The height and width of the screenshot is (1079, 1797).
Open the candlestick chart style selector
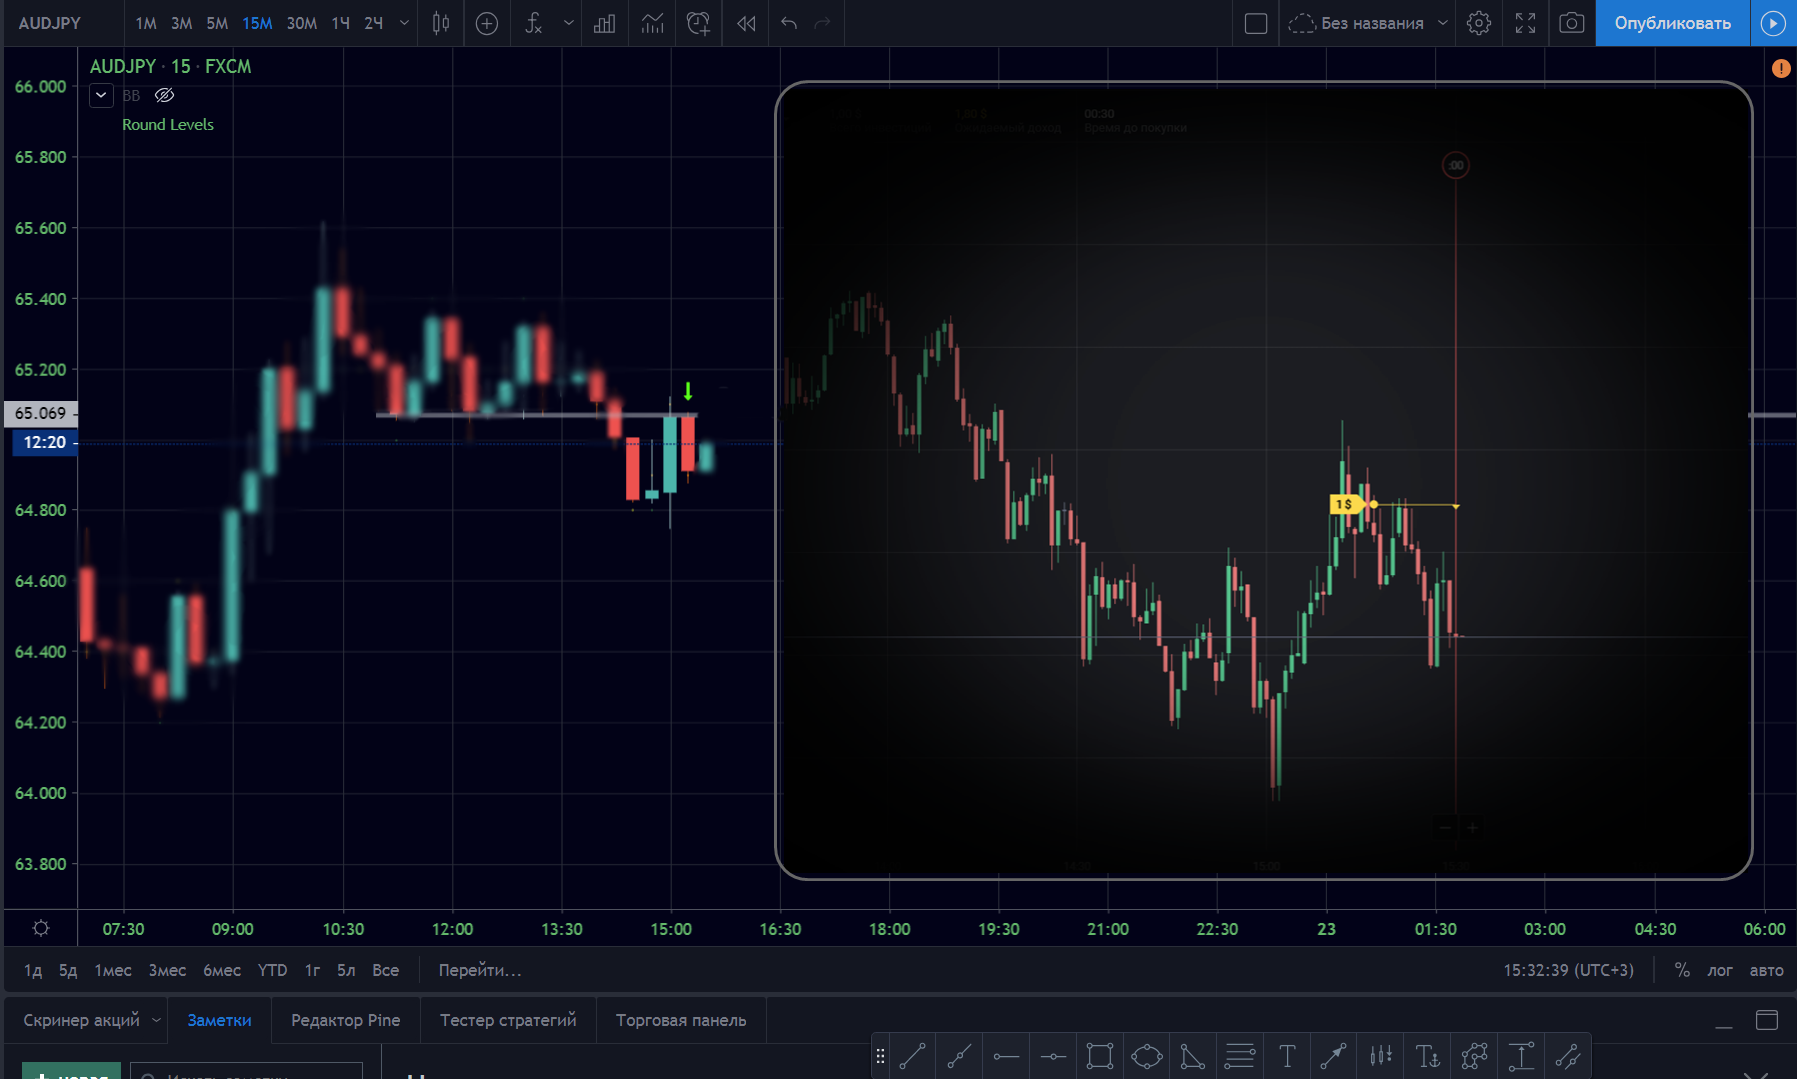pos(440,23)
